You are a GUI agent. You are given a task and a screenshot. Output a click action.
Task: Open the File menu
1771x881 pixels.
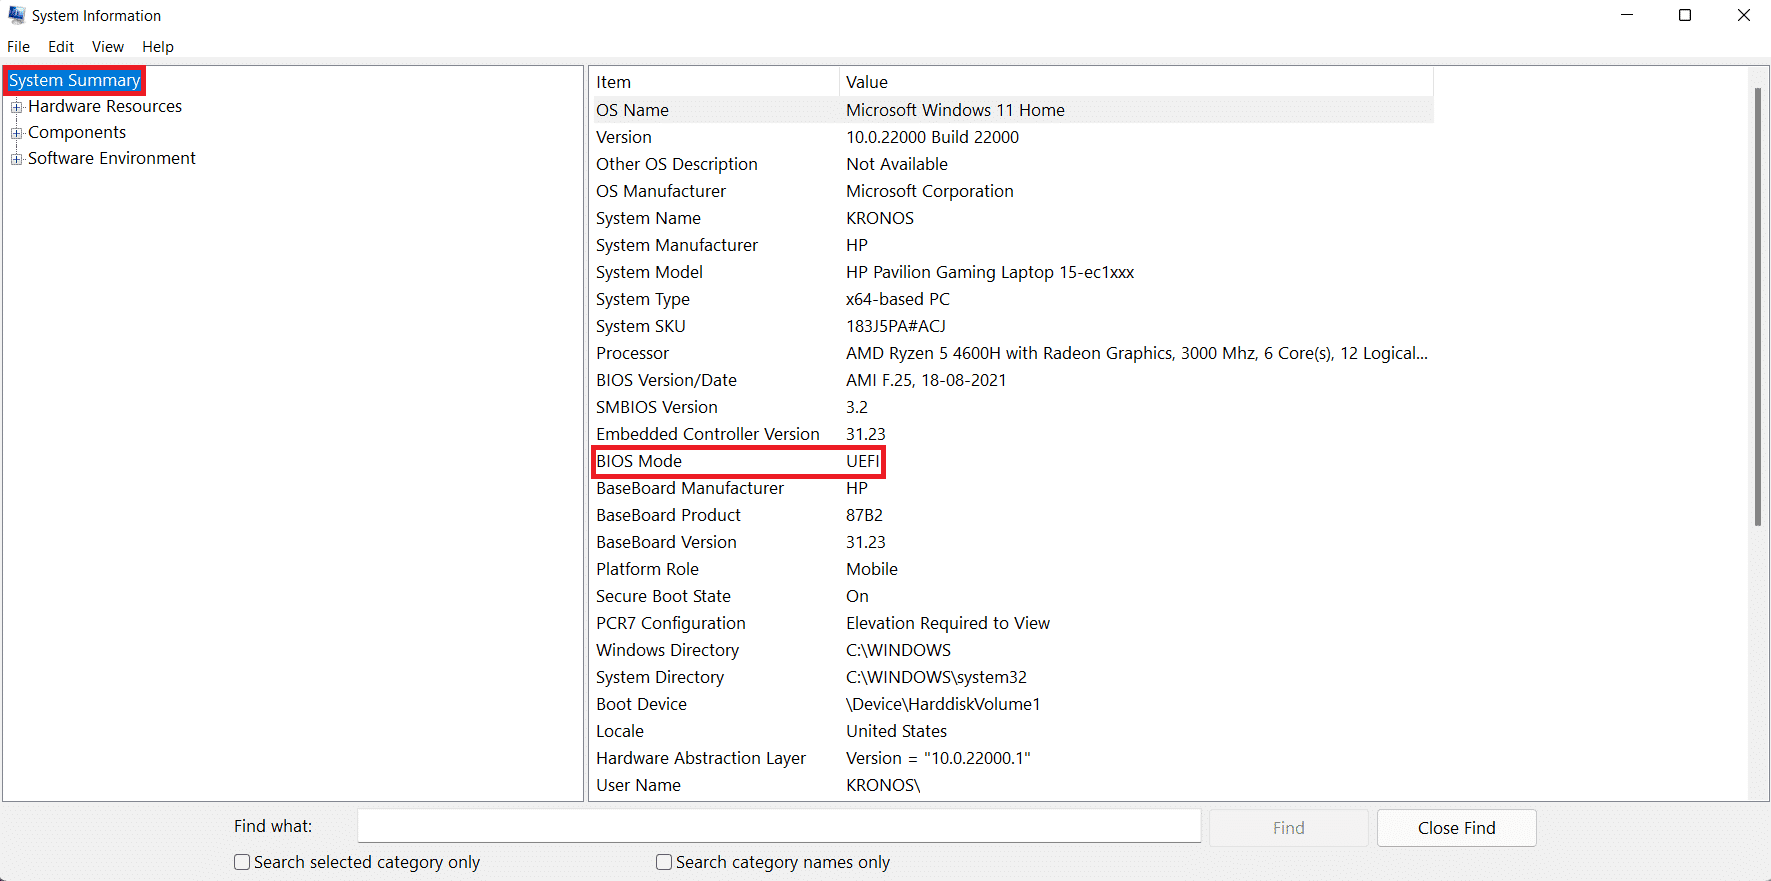(x=18, y=47)
